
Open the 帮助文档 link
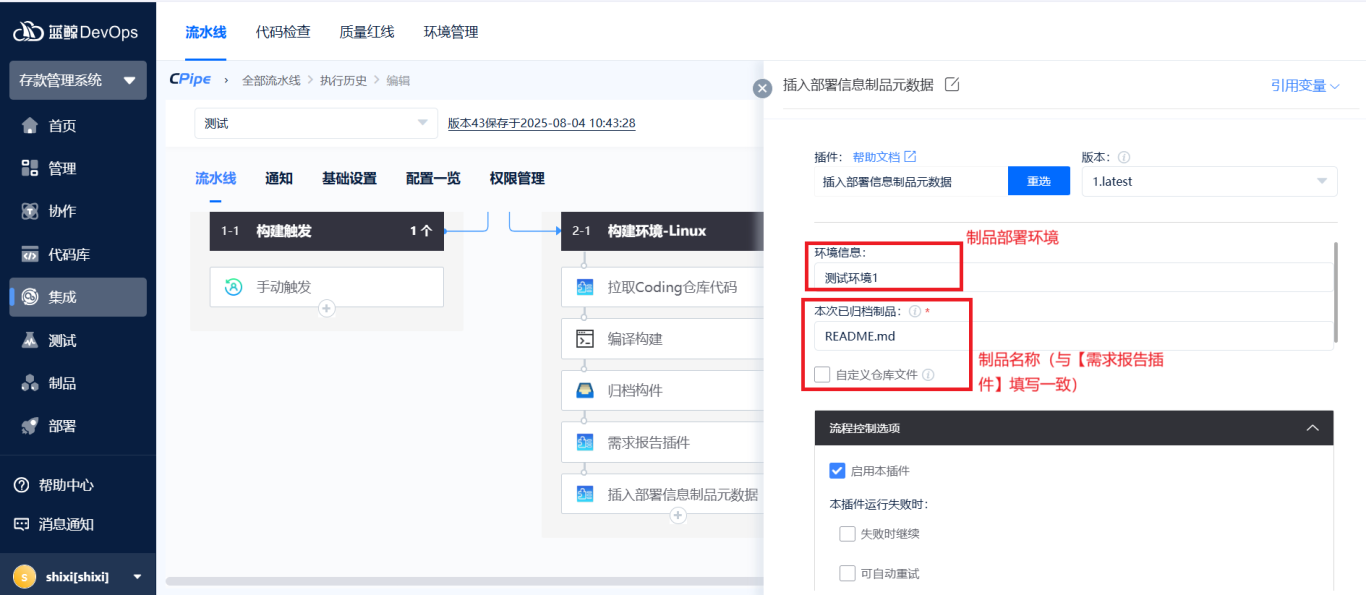pyautogui.click(x=876, y=157)
